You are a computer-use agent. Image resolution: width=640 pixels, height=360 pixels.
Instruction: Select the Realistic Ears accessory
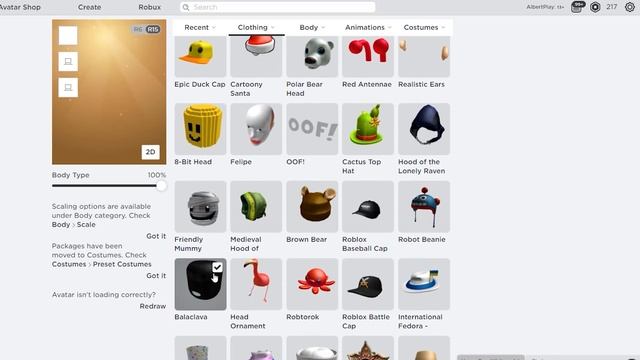point(424,56)
